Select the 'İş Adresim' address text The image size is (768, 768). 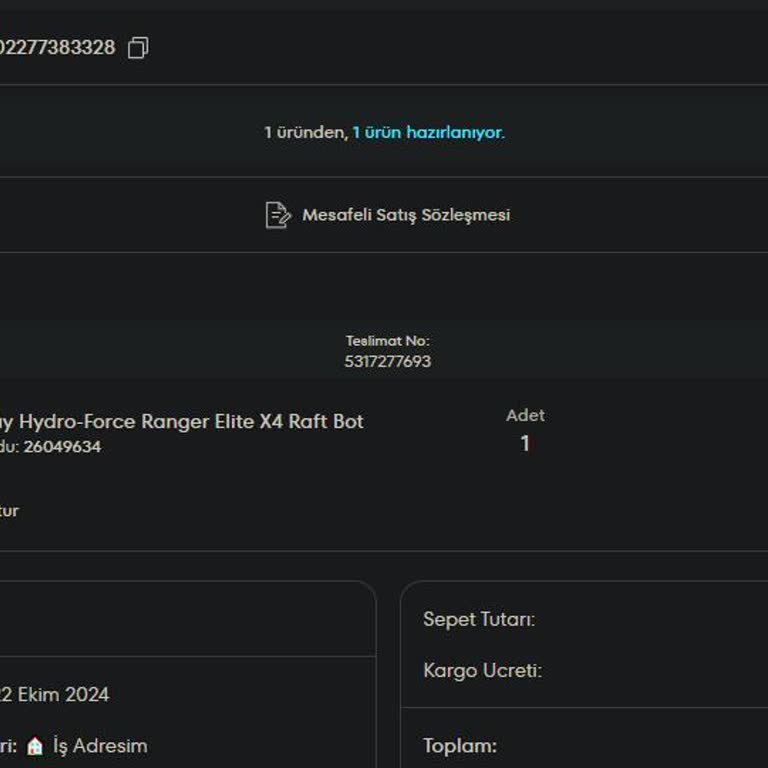100,746
